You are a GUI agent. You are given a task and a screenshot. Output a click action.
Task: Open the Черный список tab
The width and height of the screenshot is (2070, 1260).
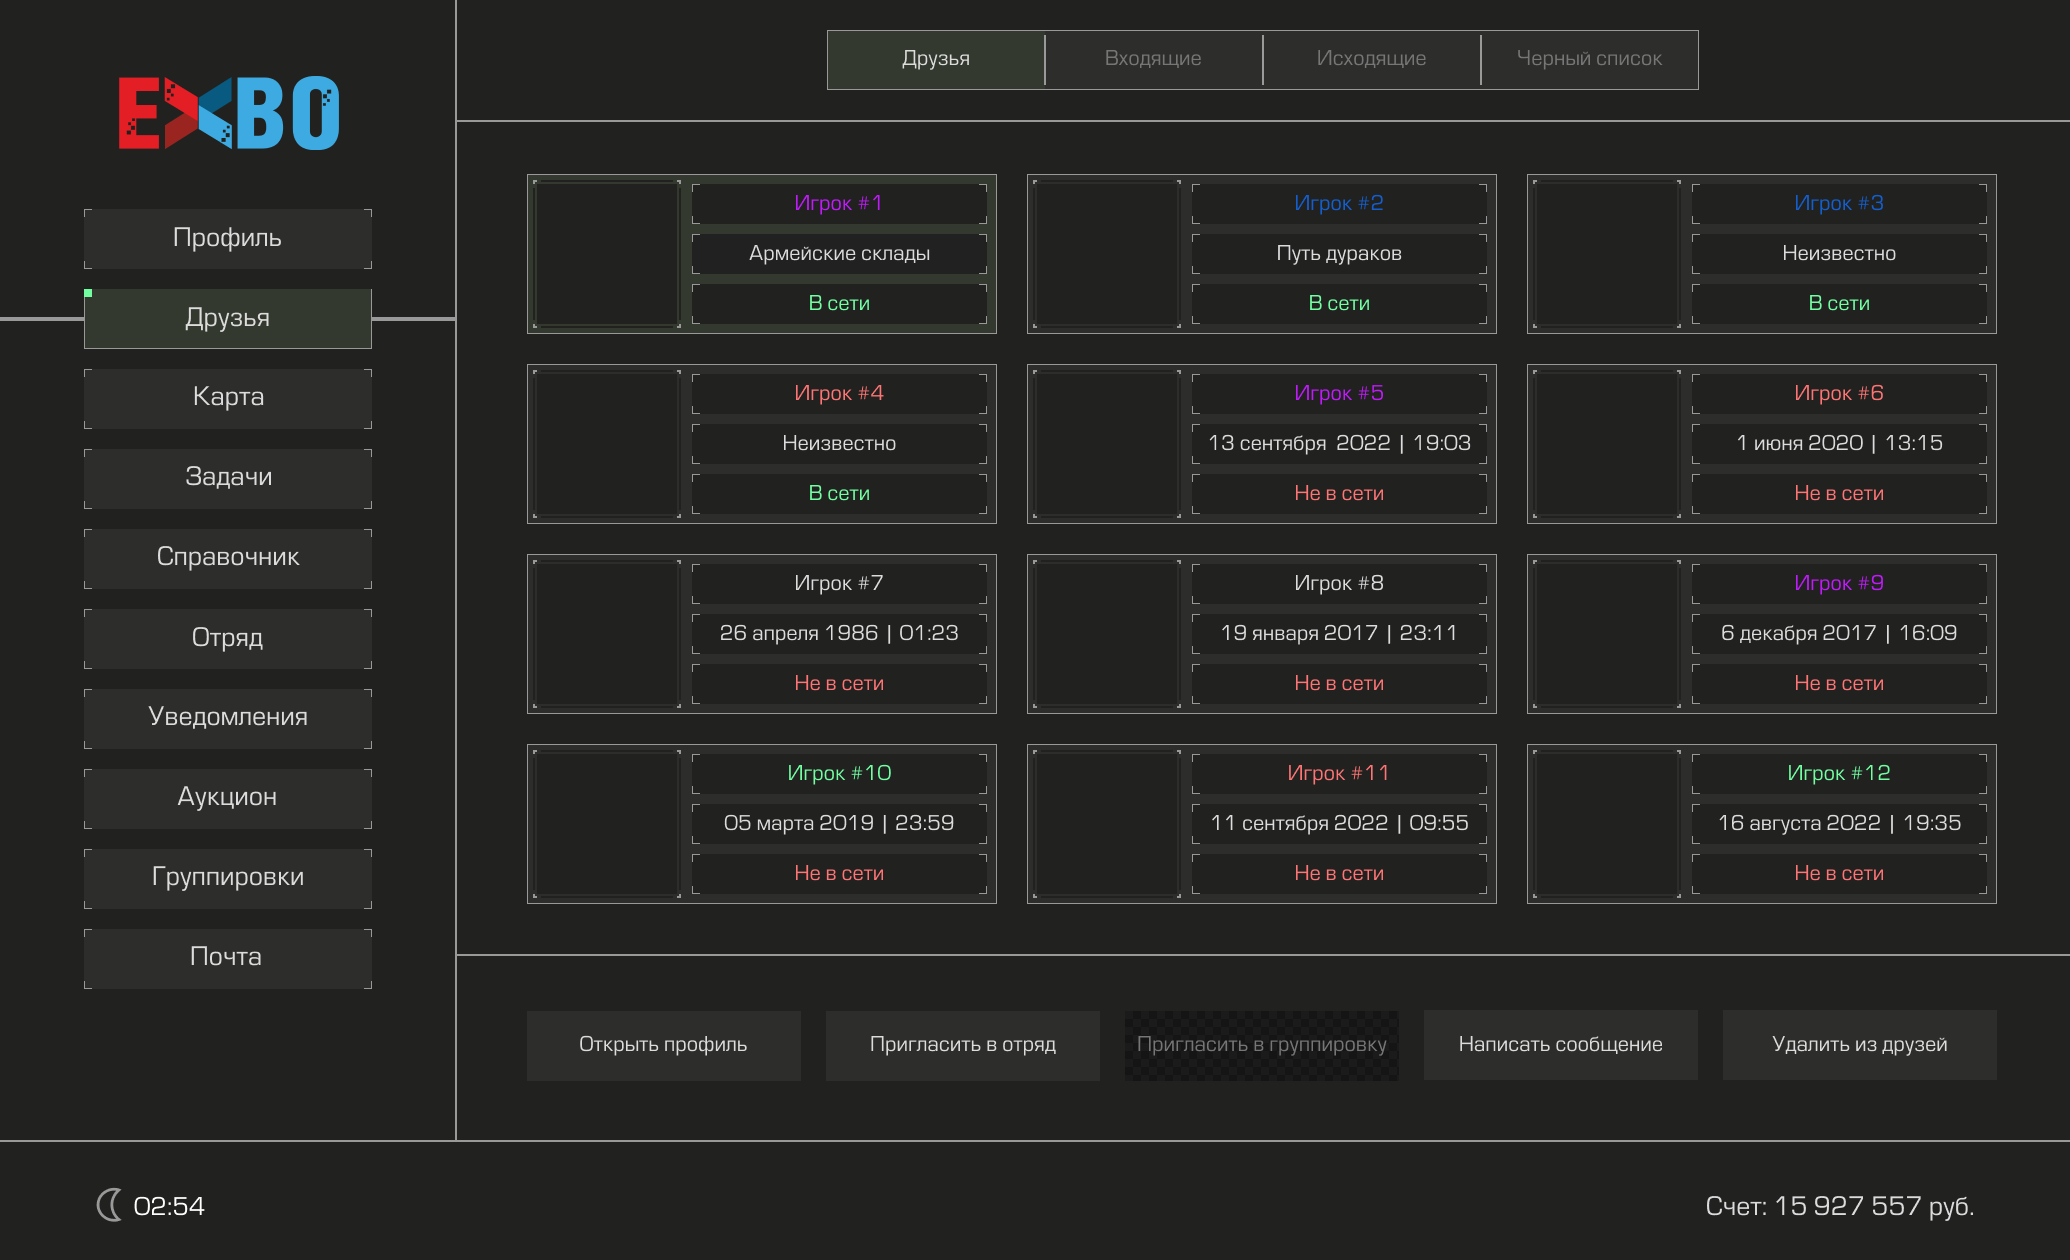(x=1589, y=59)
